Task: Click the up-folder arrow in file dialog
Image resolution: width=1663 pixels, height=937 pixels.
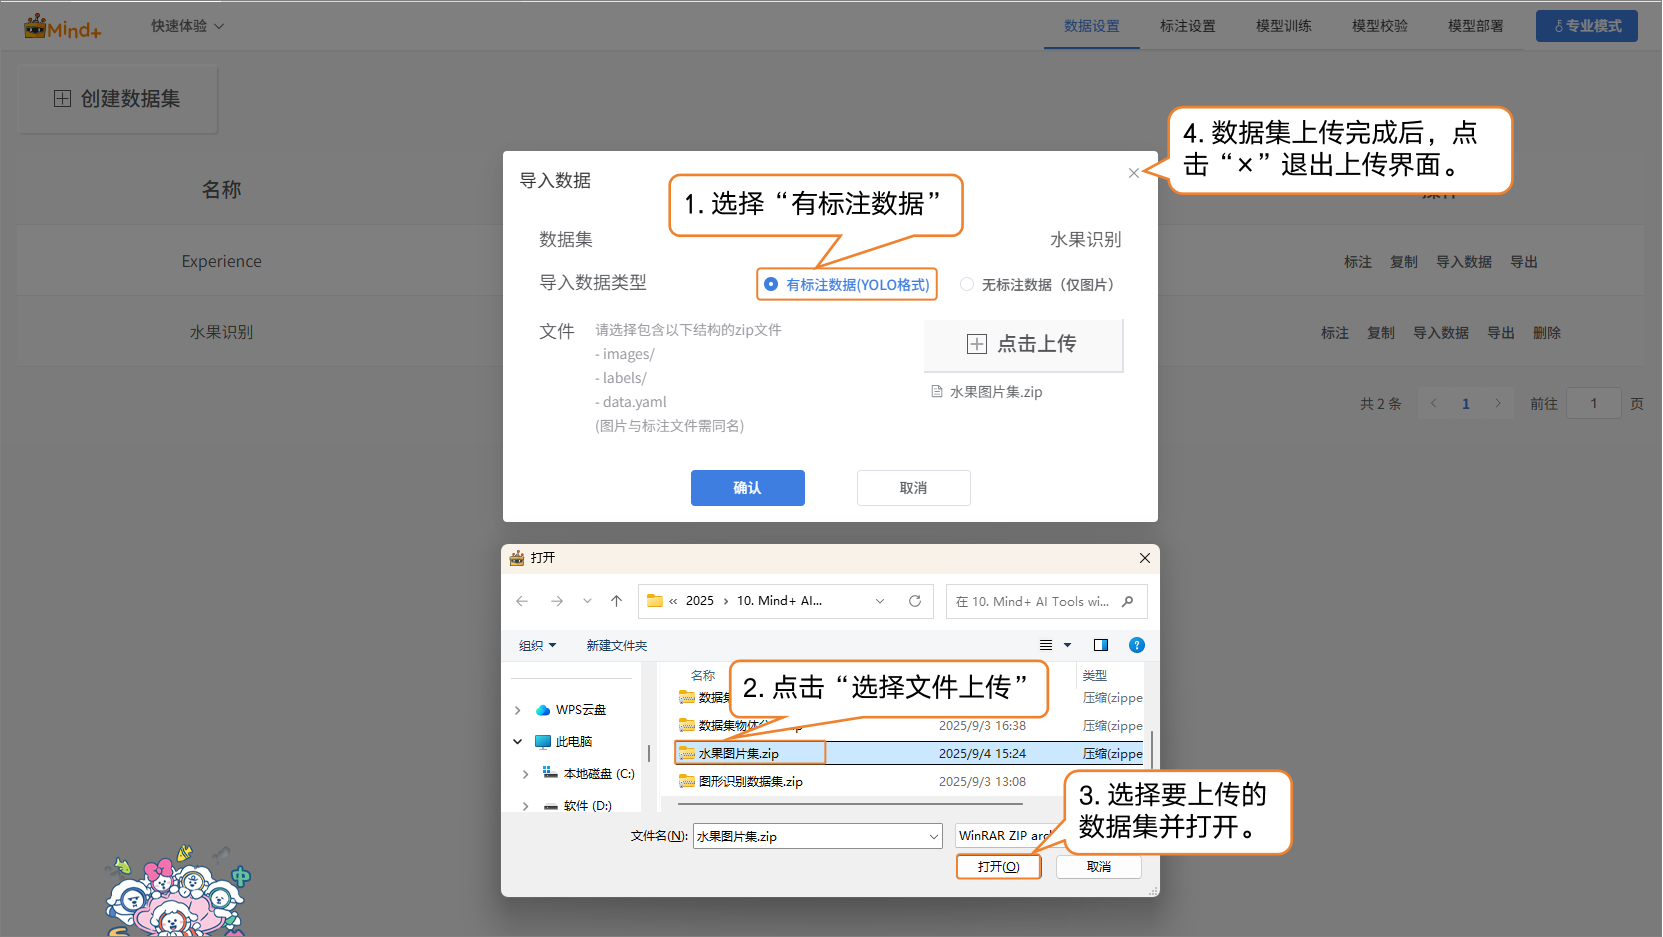Action: 616,601
